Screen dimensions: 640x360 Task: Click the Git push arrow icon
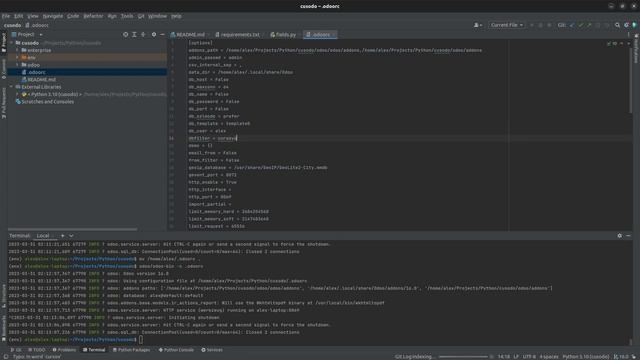click(x=589, y=25)
